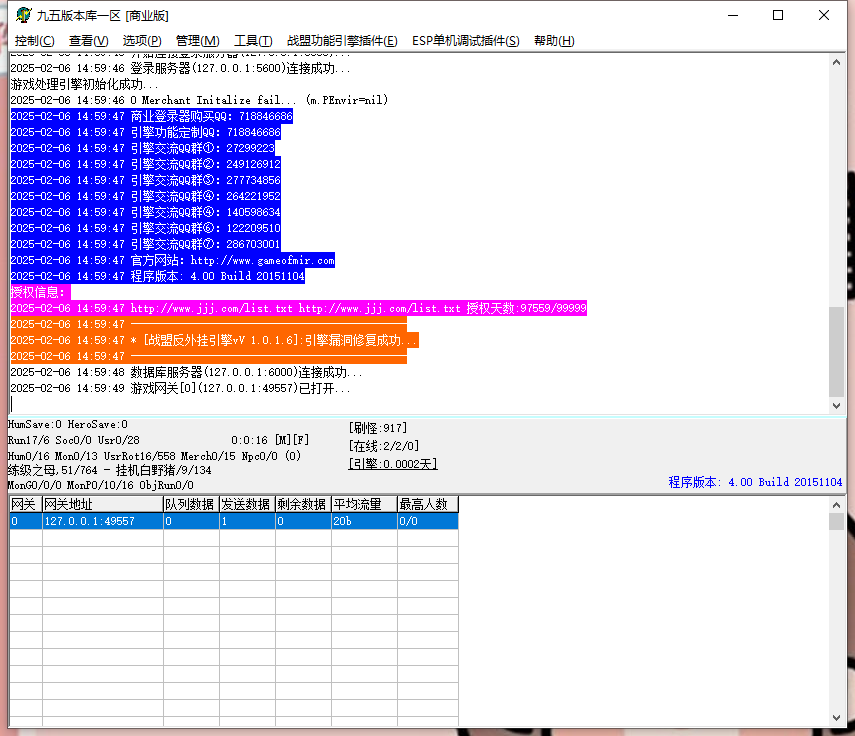The height and width of the screenshot is (736, 855).
Task: Open the 战盟功能引擎插件(E) menu
Action: 342,41
